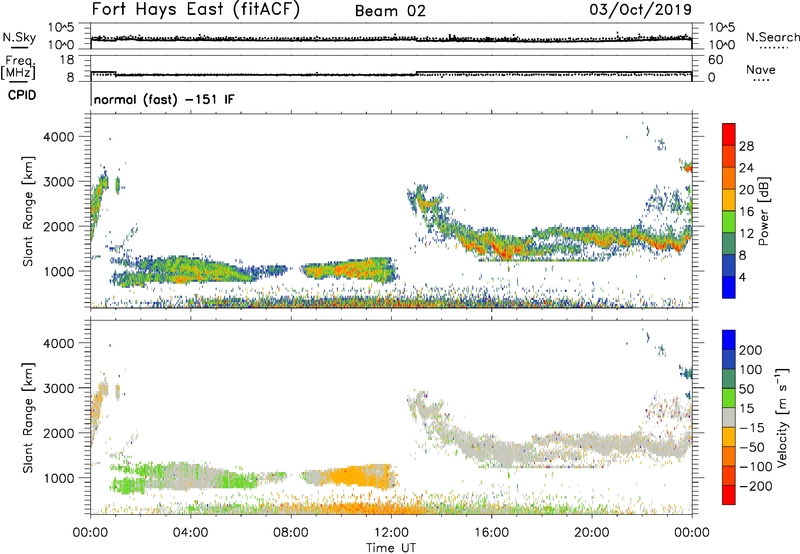This screenshot has height=554, width=800.
Task: Select the '18' frequency axis tick
Action: pyautogui.click(x=67, y=60)
